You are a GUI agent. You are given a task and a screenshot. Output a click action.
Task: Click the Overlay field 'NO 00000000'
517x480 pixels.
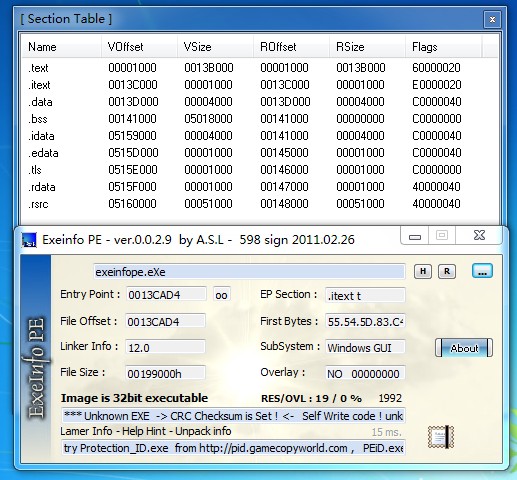coord(365,374)
